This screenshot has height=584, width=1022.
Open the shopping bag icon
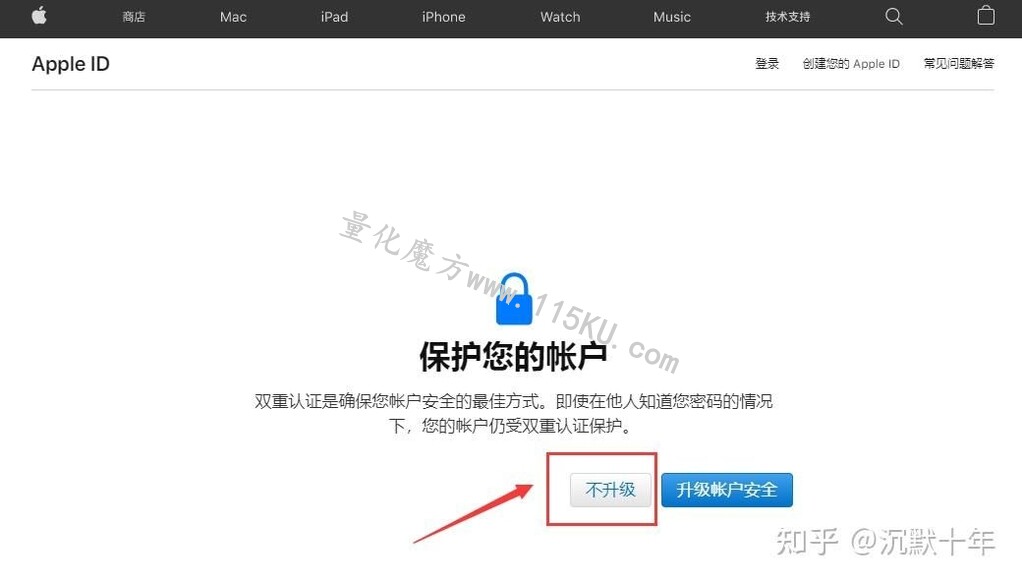[986, 16]
